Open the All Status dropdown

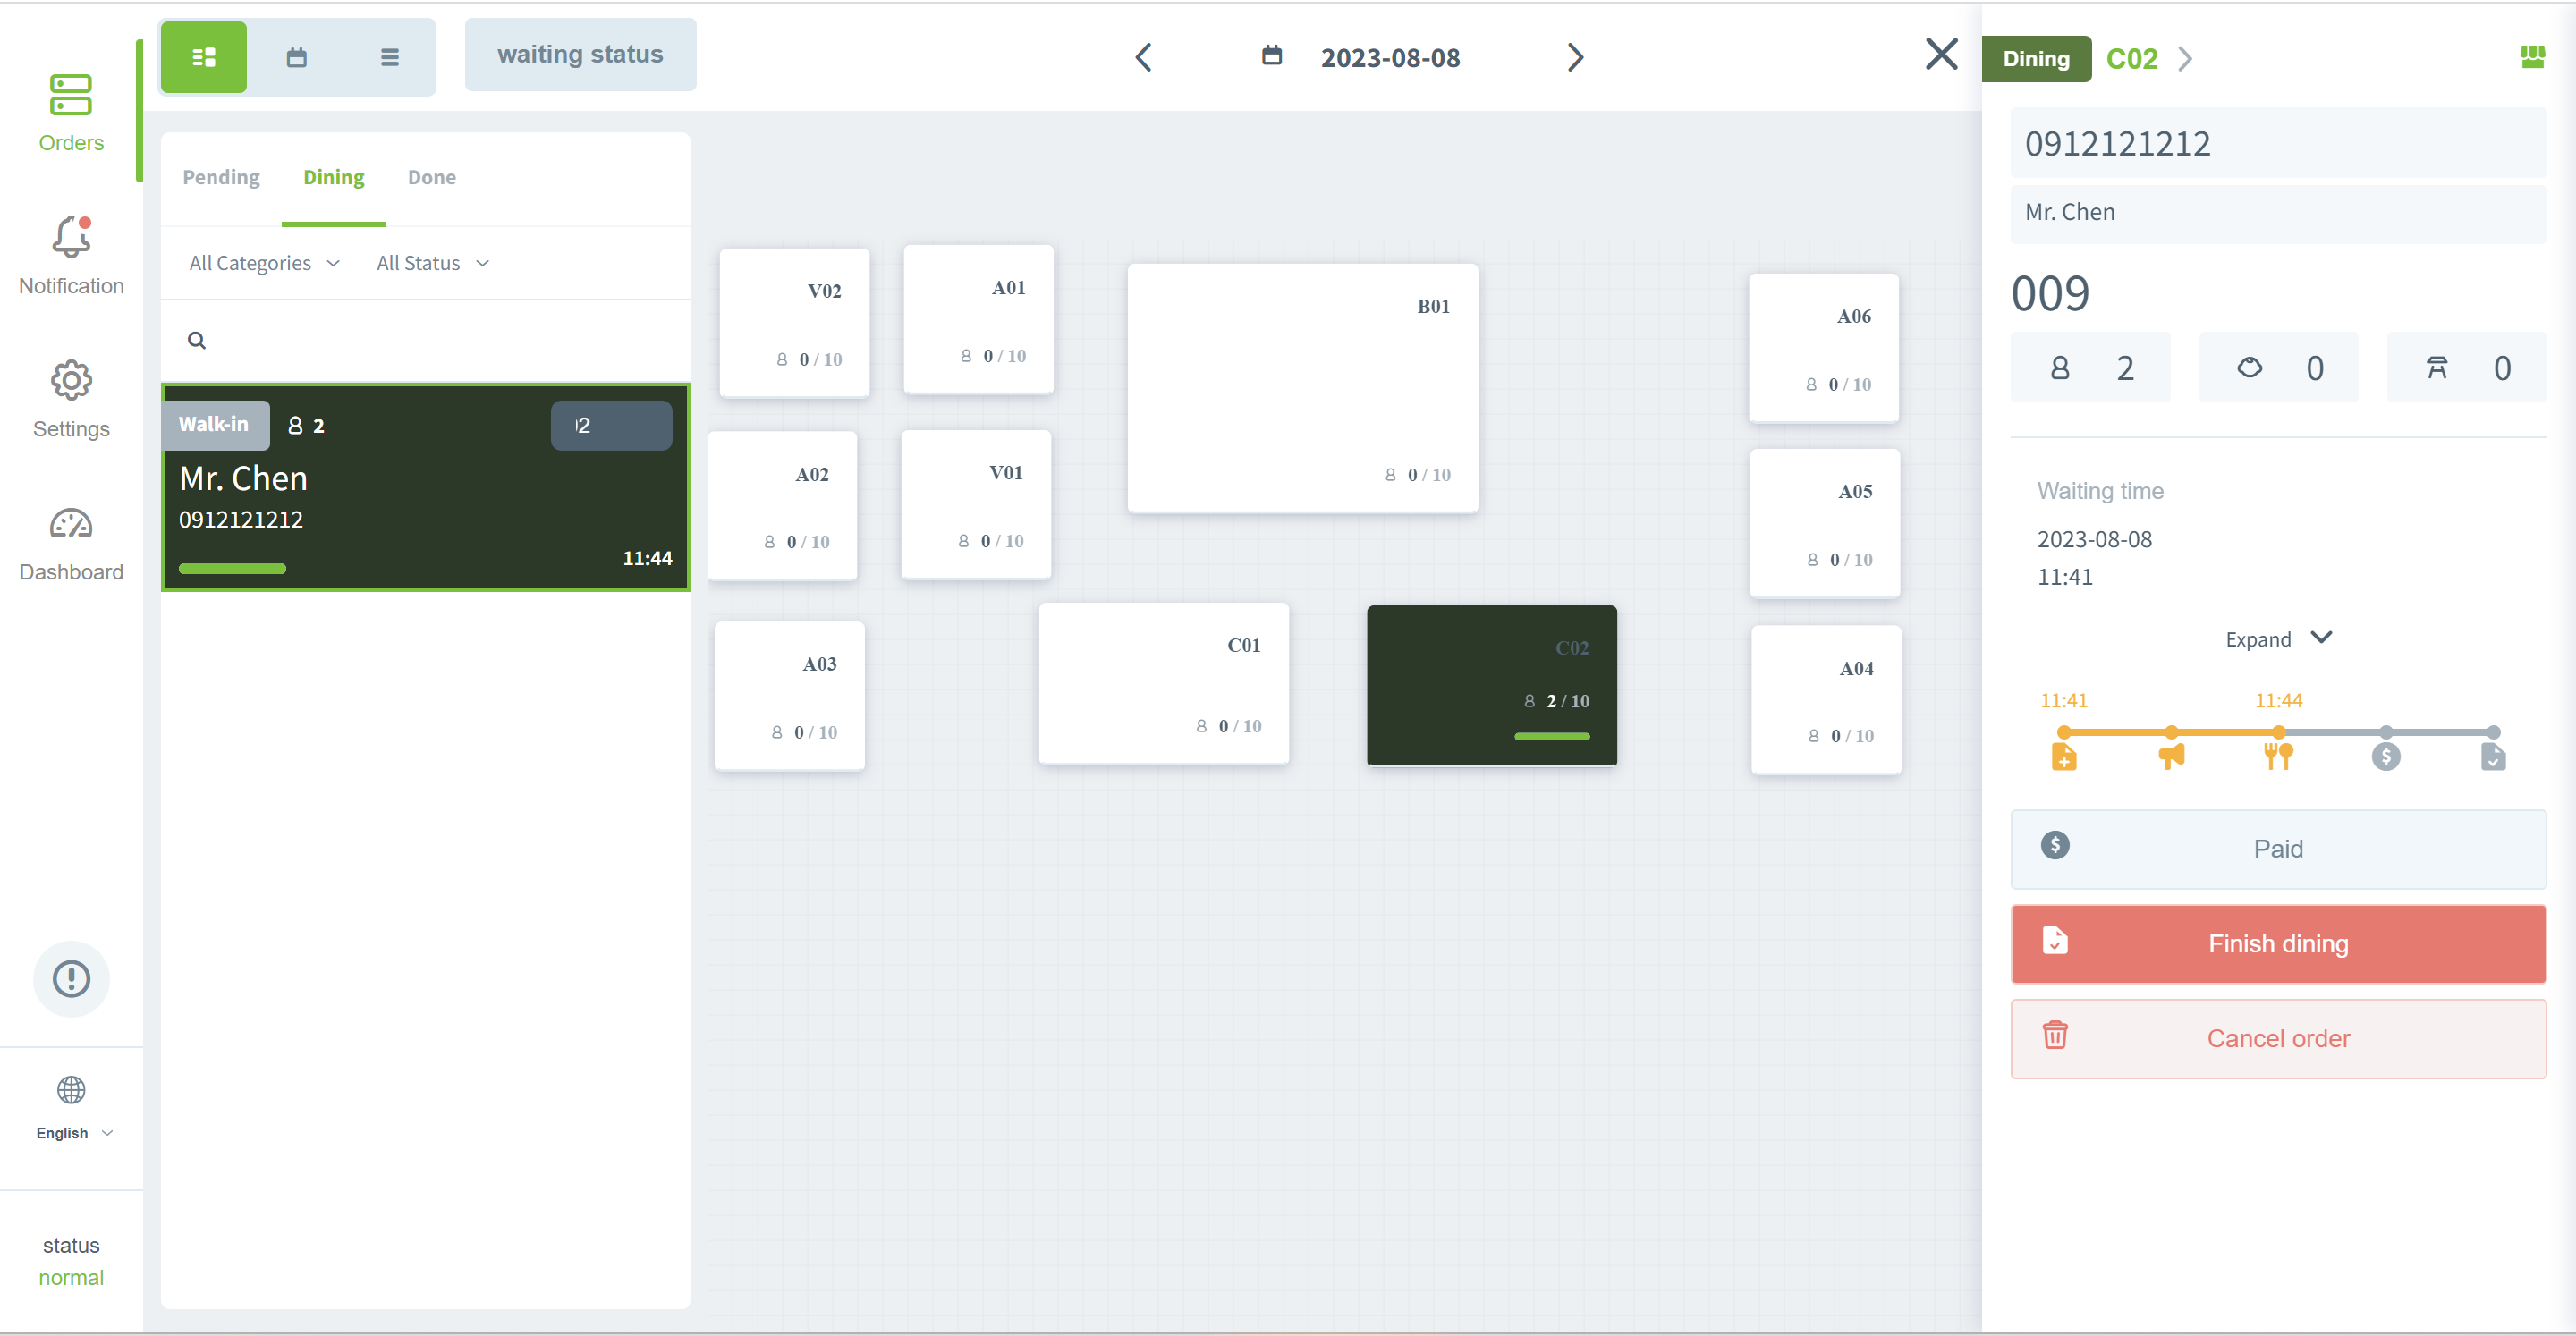click(432, 263)
